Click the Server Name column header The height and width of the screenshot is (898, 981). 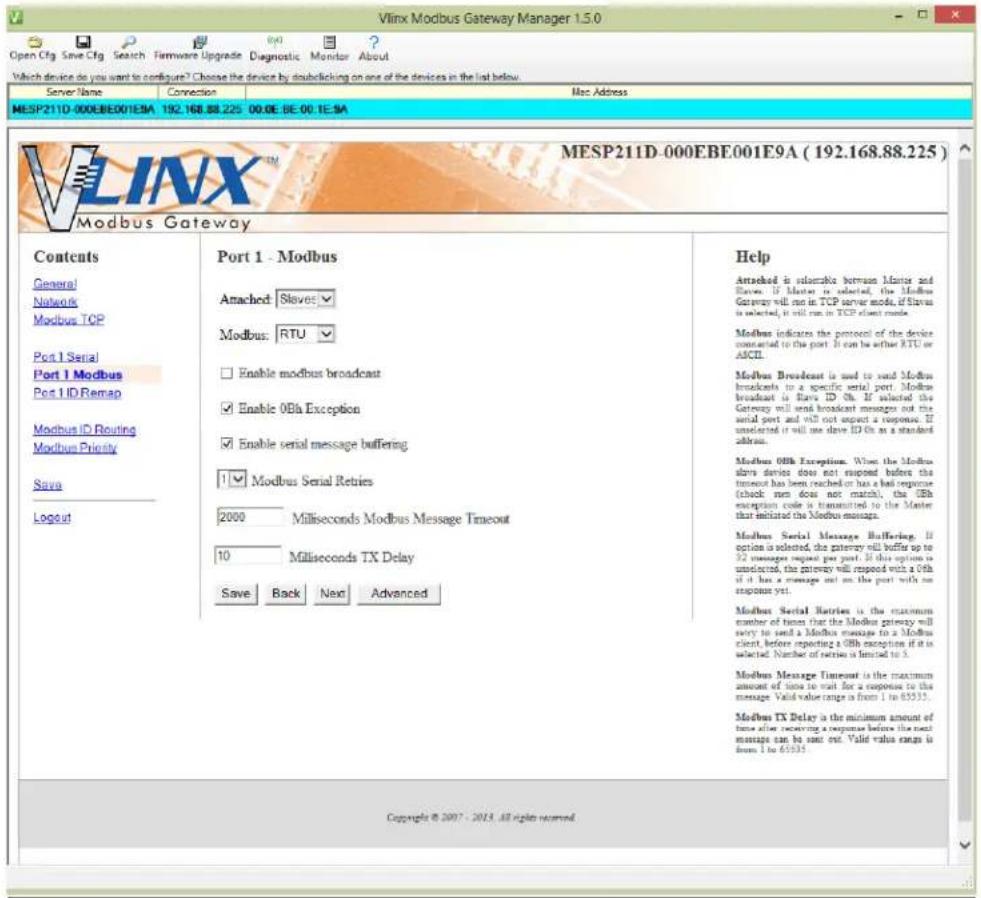(x=83, y=92)
